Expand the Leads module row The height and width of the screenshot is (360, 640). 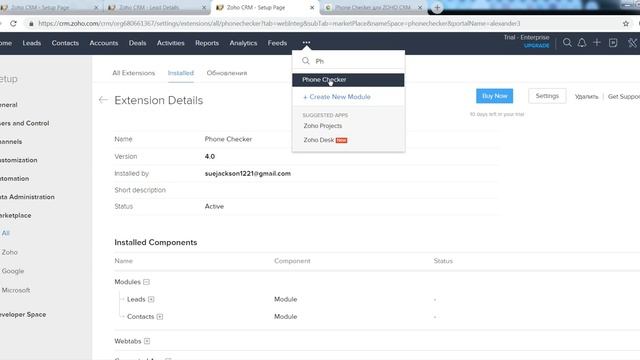151,299
